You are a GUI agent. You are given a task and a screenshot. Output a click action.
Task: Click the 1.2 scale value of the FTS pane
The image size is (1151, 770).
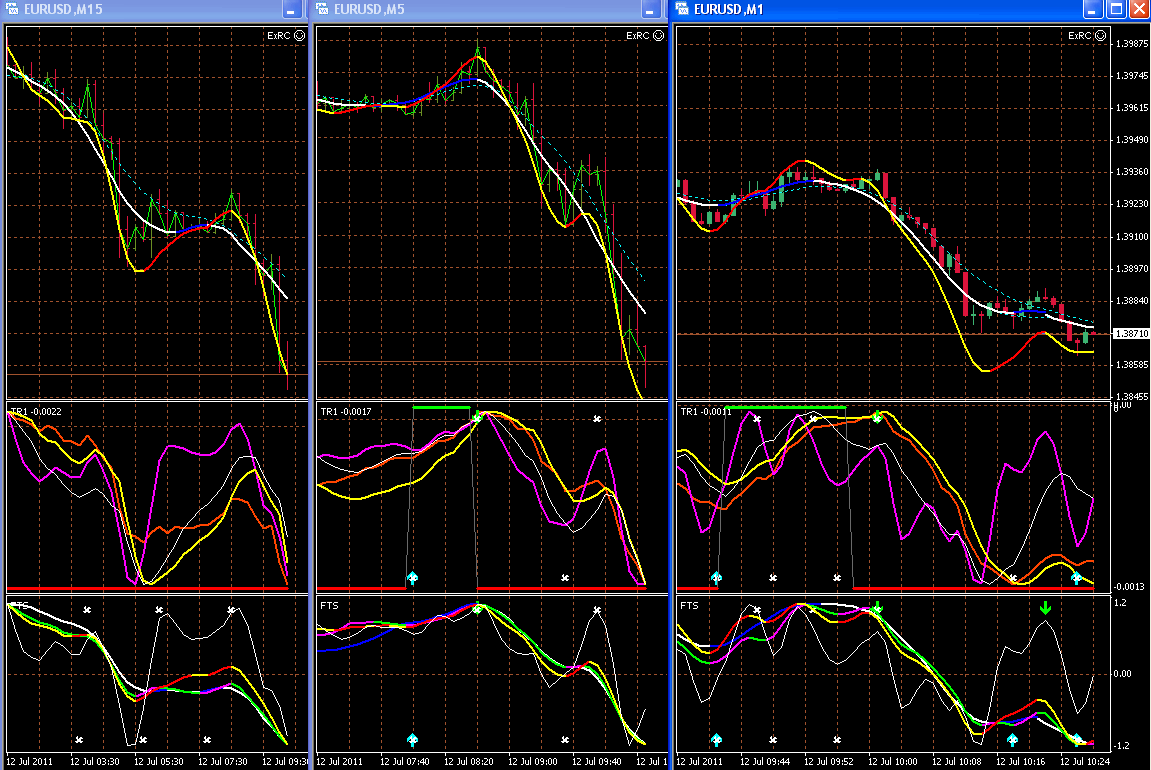pos(1120,603)
